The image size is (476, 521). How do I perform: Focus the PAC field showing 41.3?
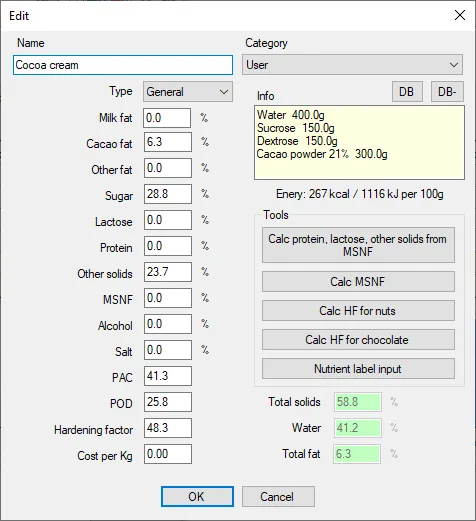(167, 376)
